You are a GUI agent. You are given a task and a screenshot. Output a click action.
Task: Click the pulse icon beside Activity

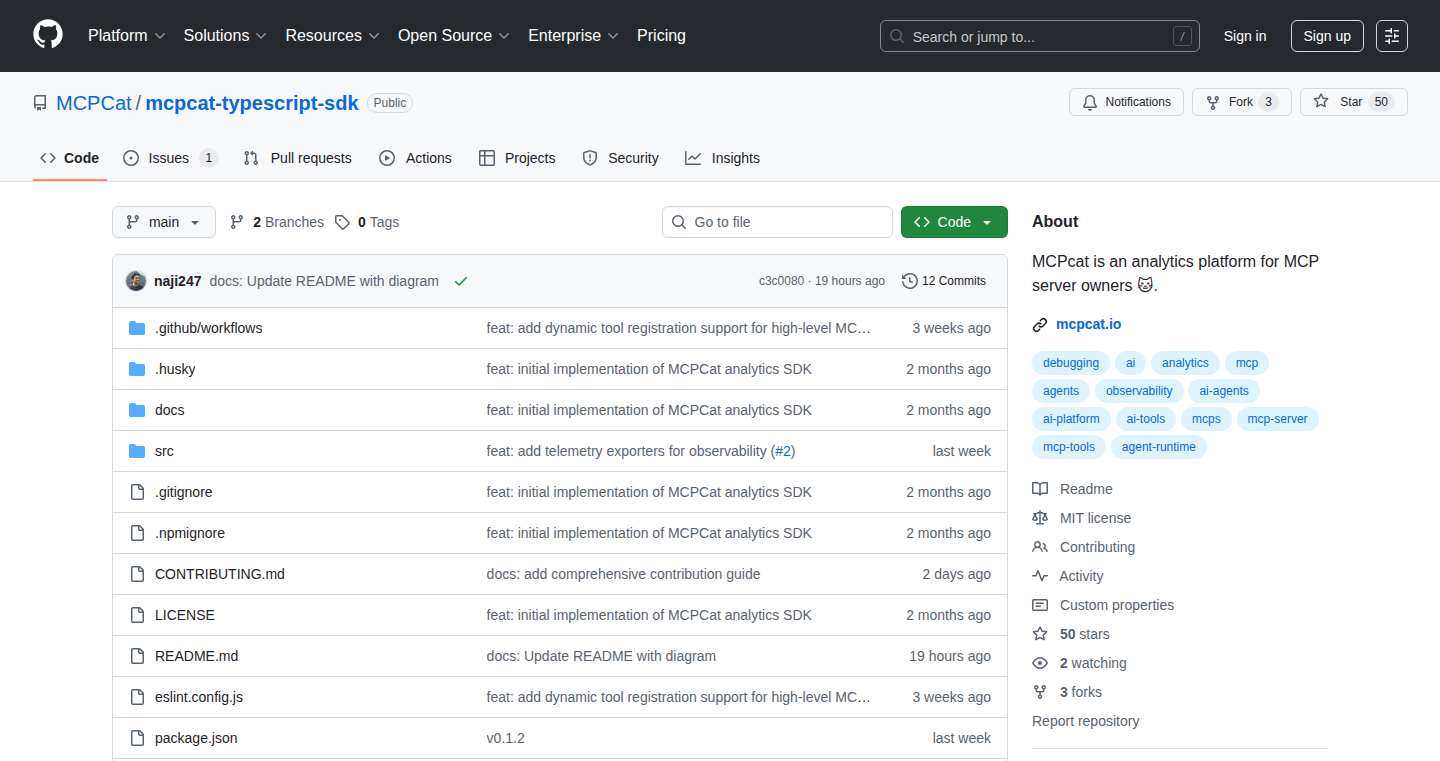[1040, 576]
